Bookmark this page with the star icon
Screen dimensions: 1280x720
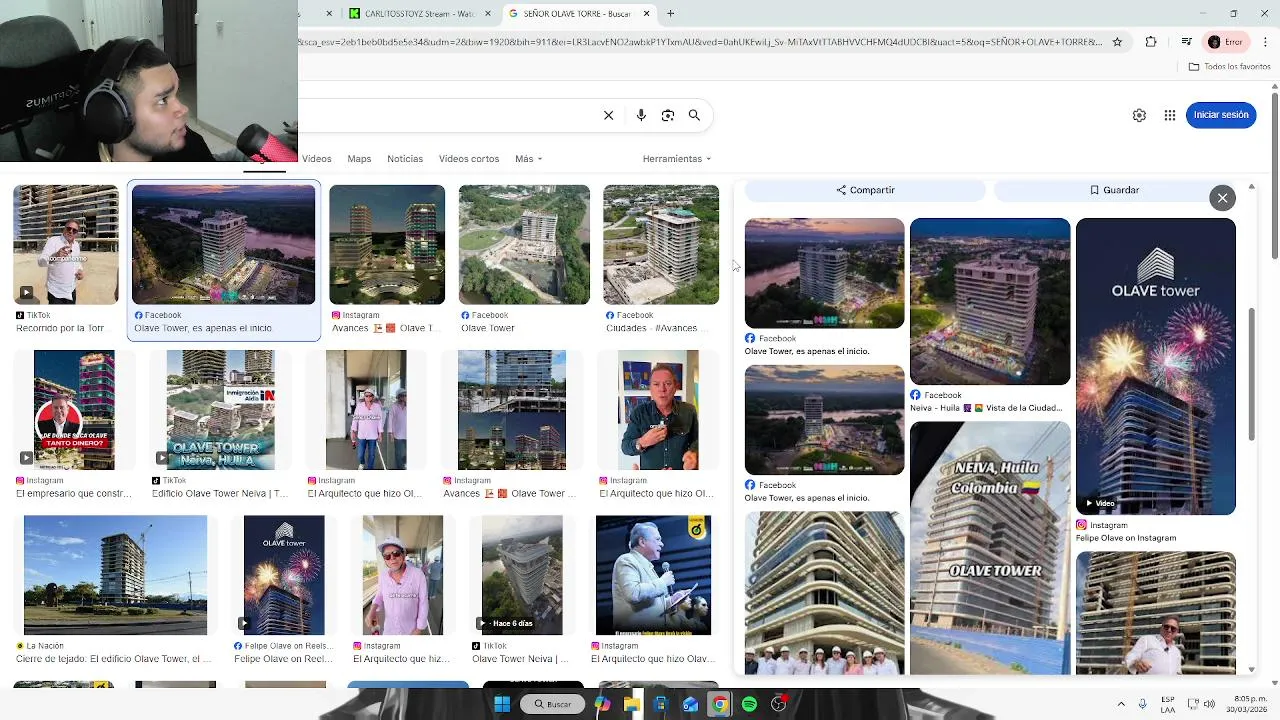[x=1117, y=42]
